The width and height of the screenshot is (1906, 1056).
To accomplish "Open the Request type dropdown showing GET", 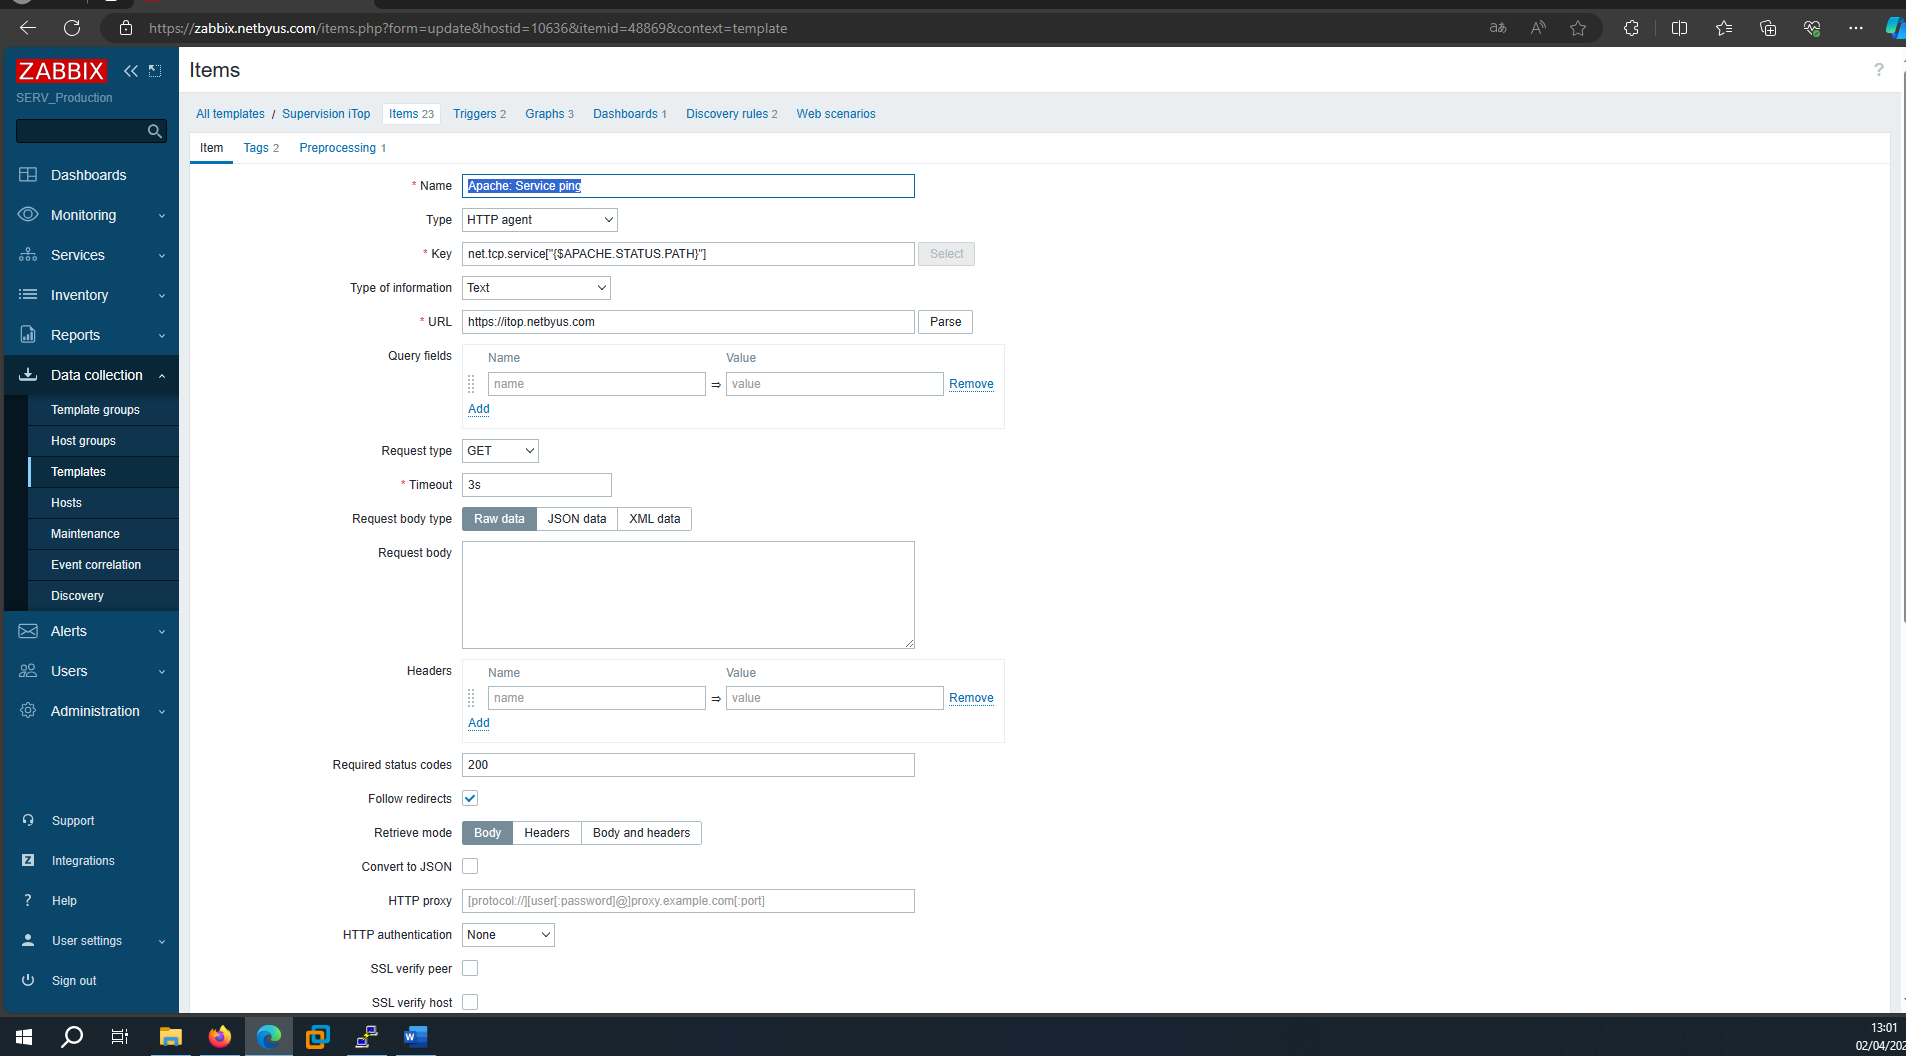I will pyautogui.click(x=500, y=451).
